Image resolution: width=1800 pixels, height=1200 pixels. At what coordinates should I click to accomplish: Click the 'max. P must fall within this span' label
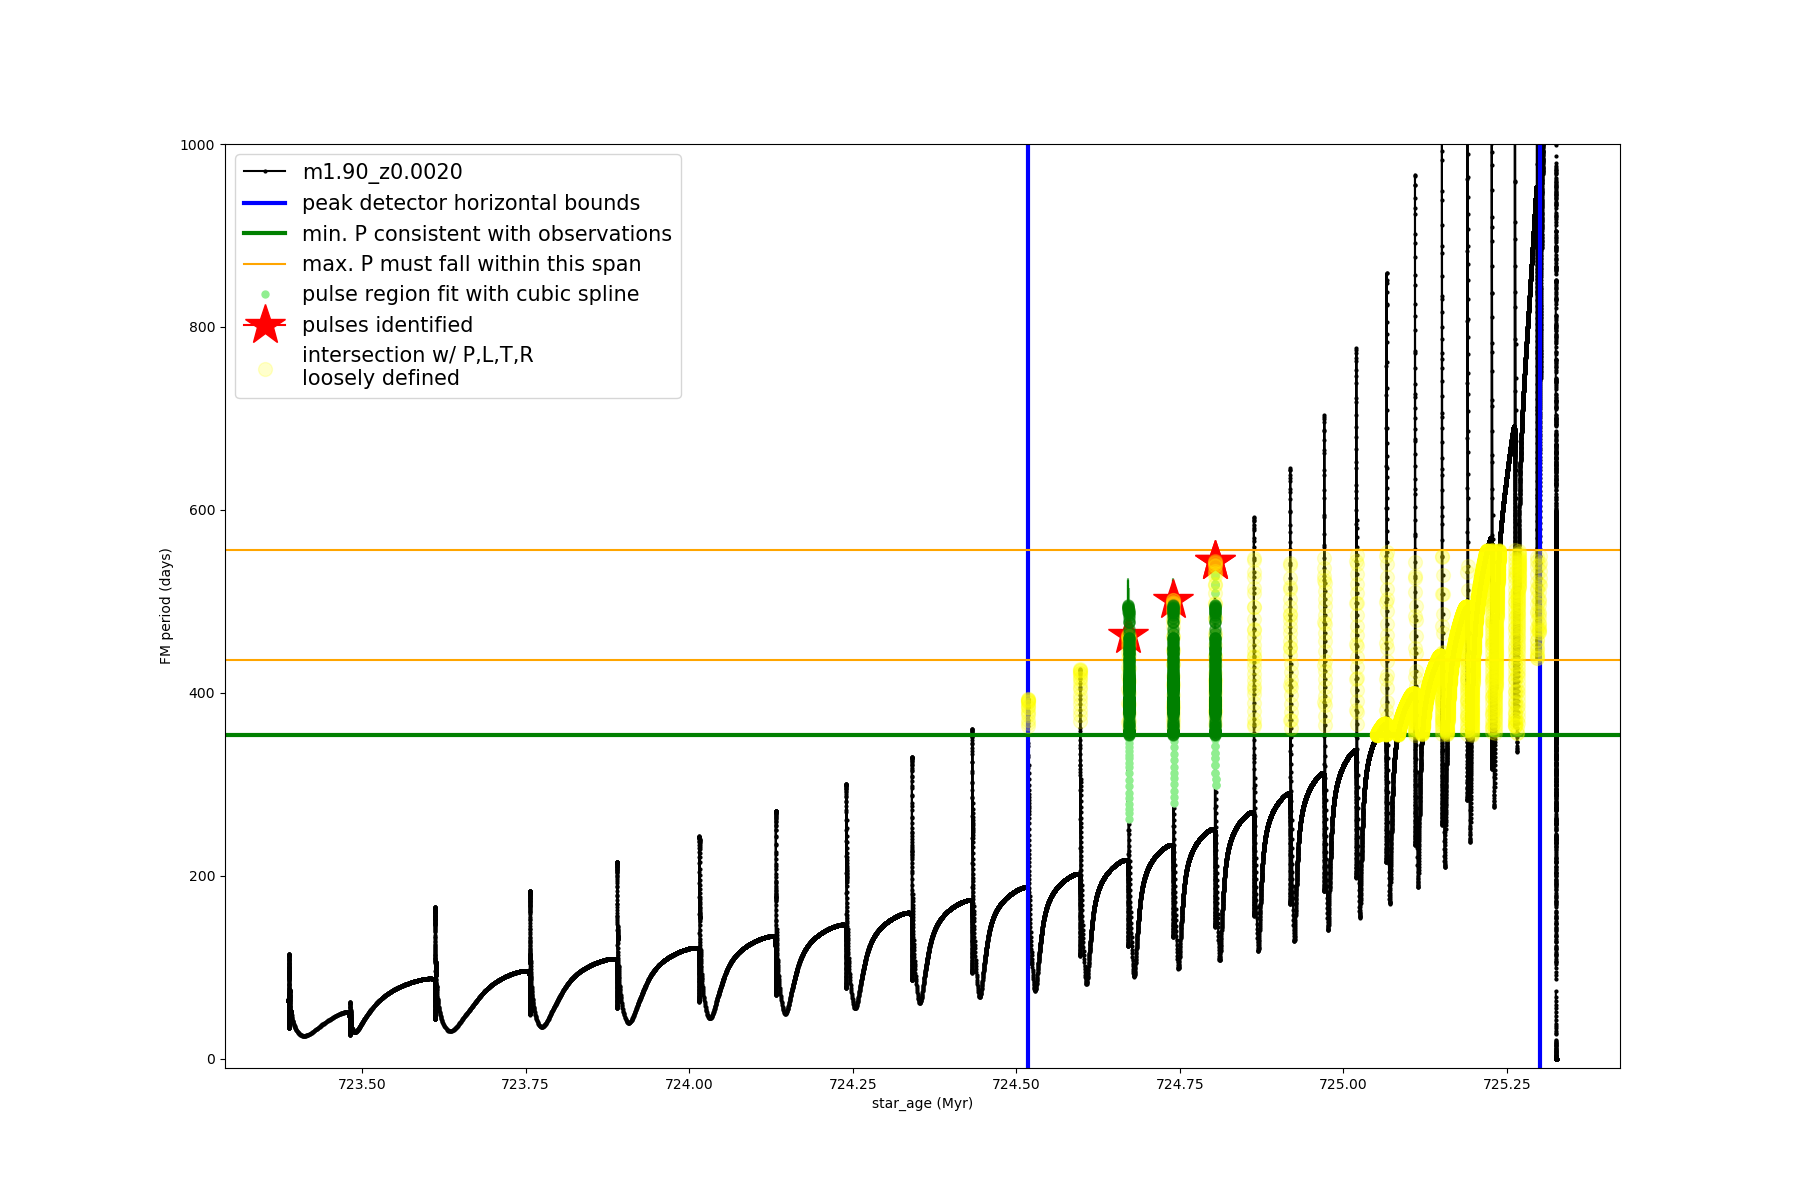tap(471, 264)
